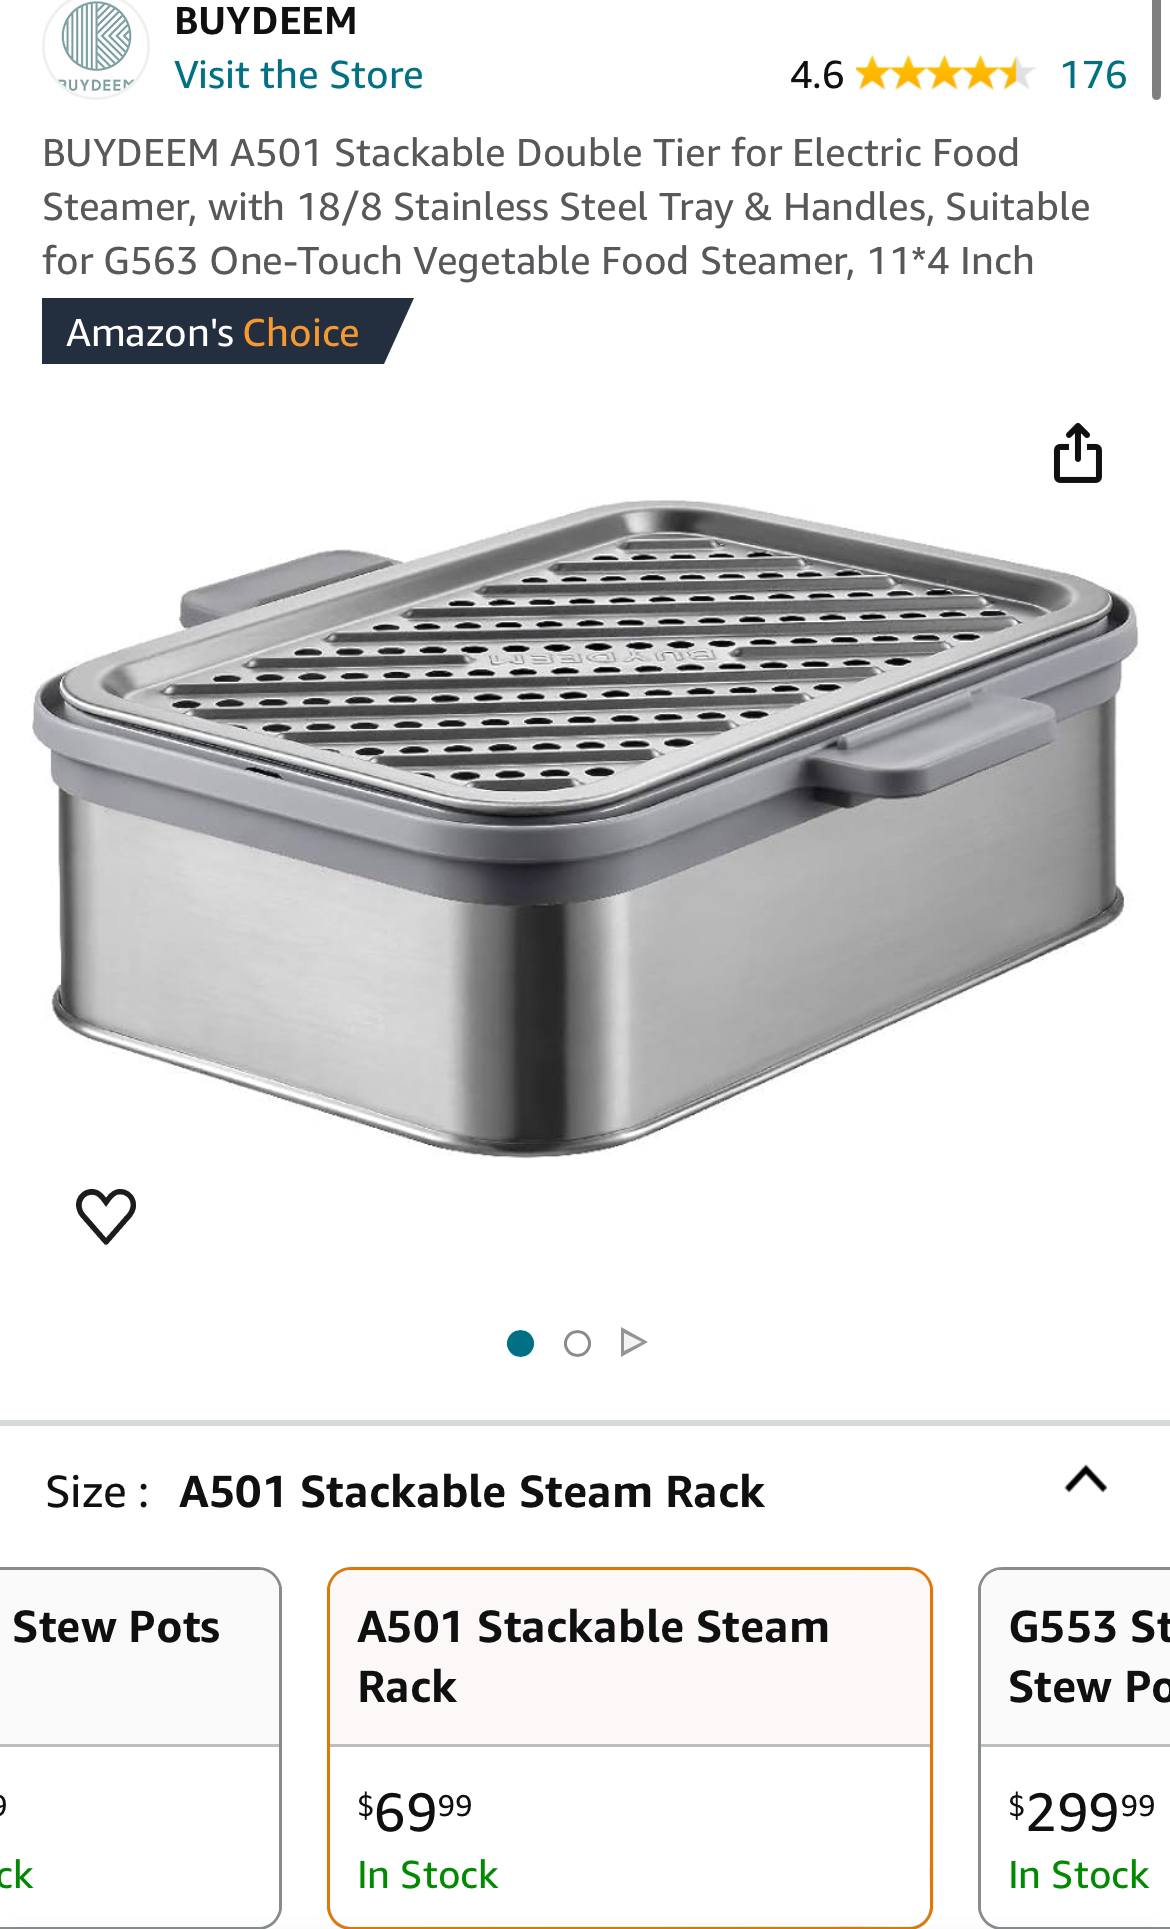Visit the Store link

pyautogui.click(x=298, y=75)
